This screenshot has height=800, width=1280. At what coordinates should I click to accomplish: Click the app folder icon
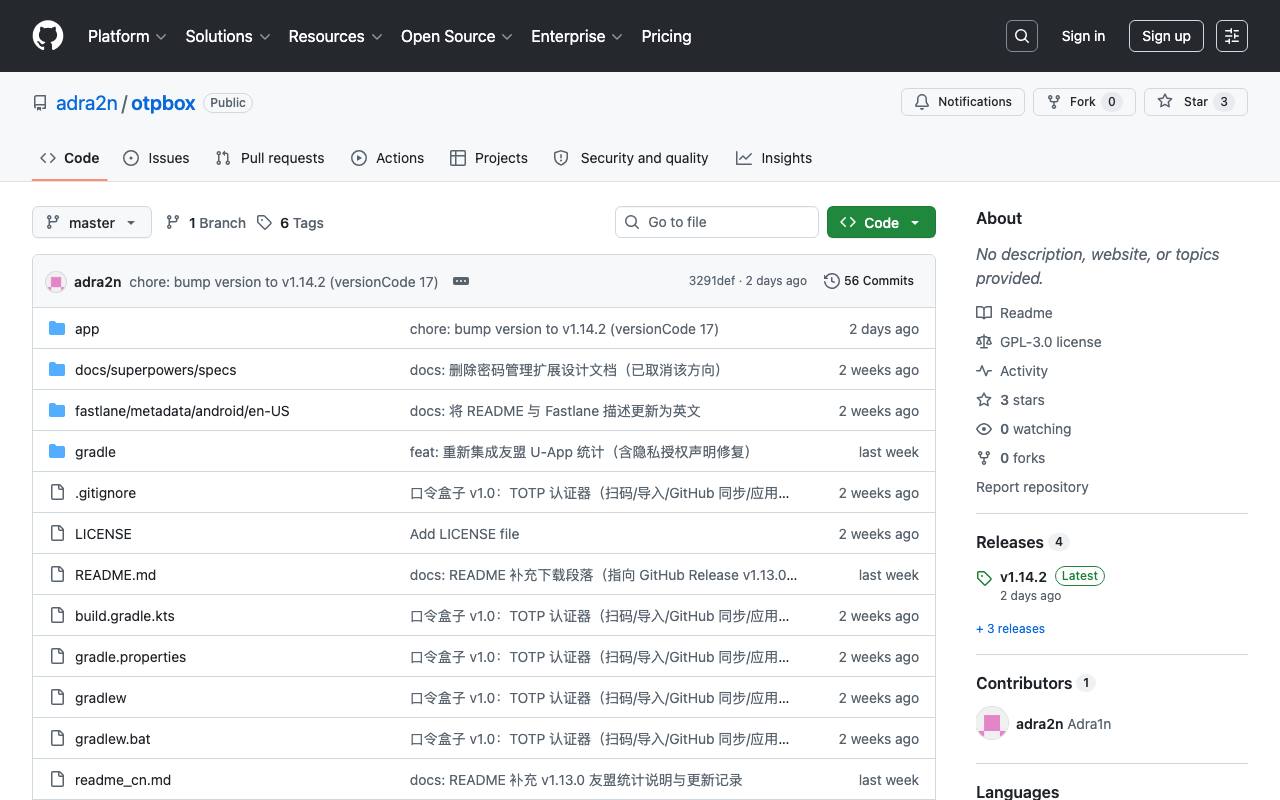(57, 329)
